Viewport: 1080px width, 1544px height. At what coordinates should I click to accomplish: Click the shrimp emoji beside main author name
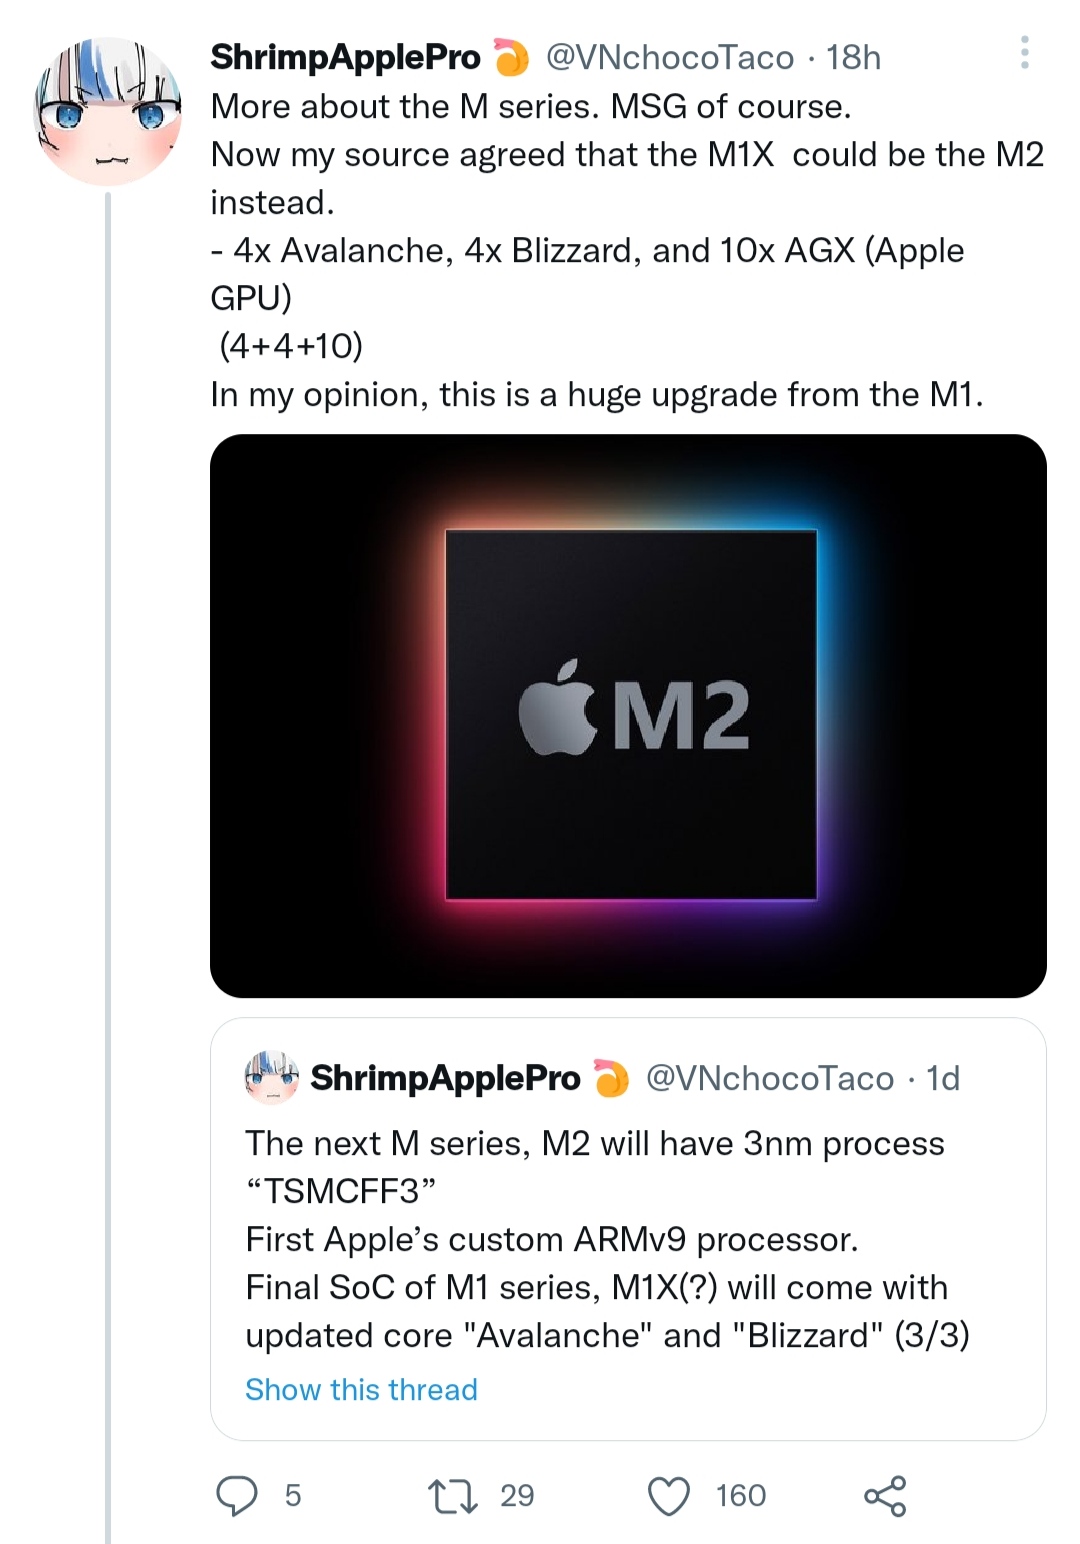pos(512,58)
